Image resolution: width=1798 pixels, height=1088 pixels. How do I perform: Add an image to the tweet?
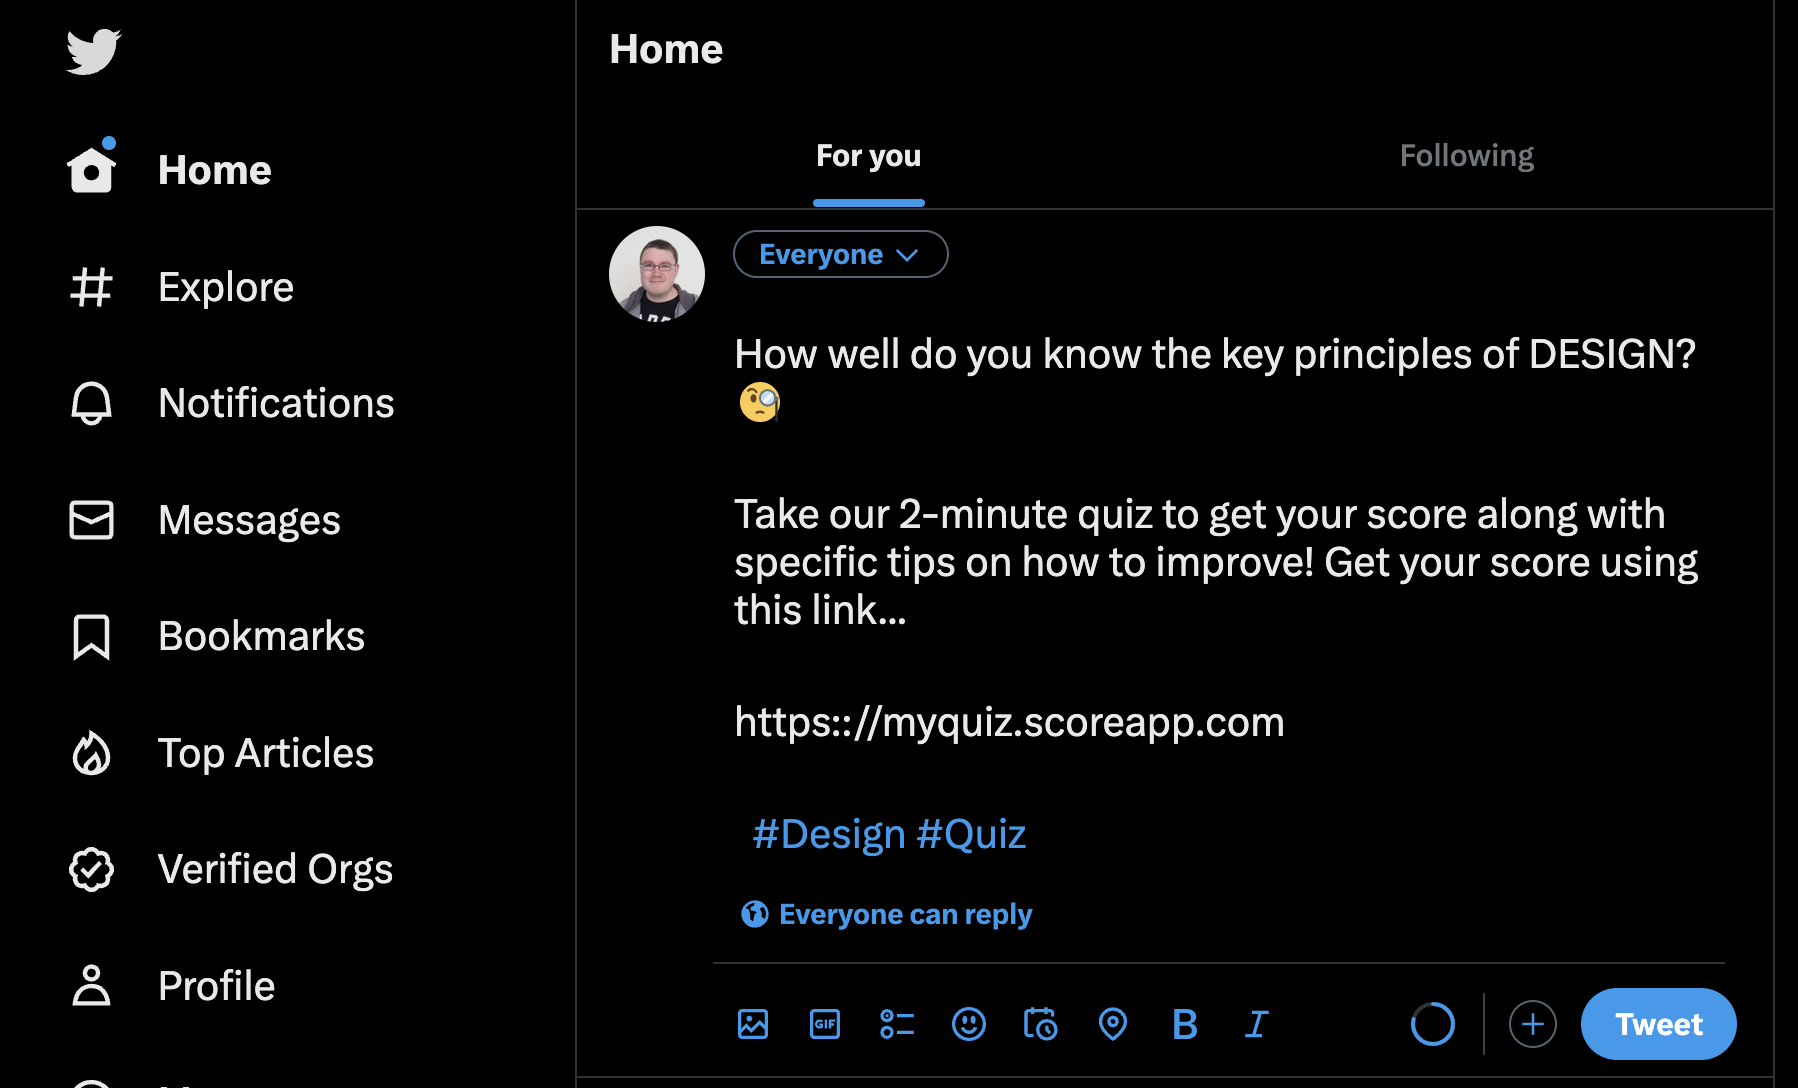tap(753, 1024)
